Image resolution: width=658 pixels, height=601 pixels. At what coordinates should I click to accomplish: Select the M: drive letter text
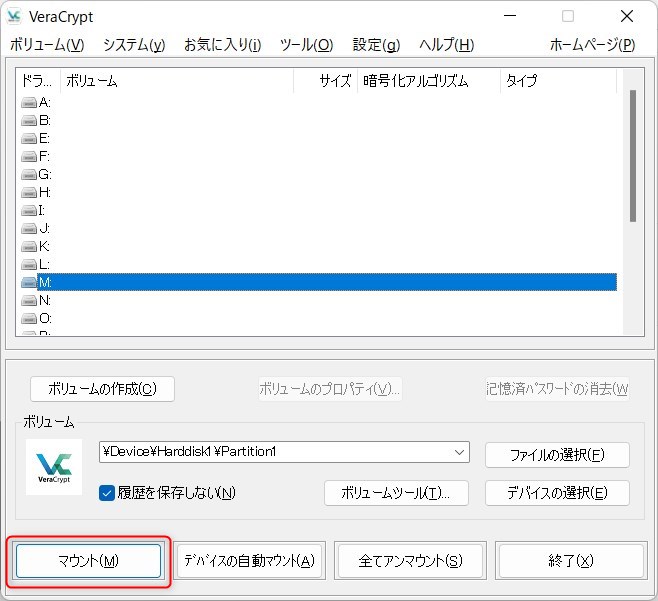coord(45,282)
